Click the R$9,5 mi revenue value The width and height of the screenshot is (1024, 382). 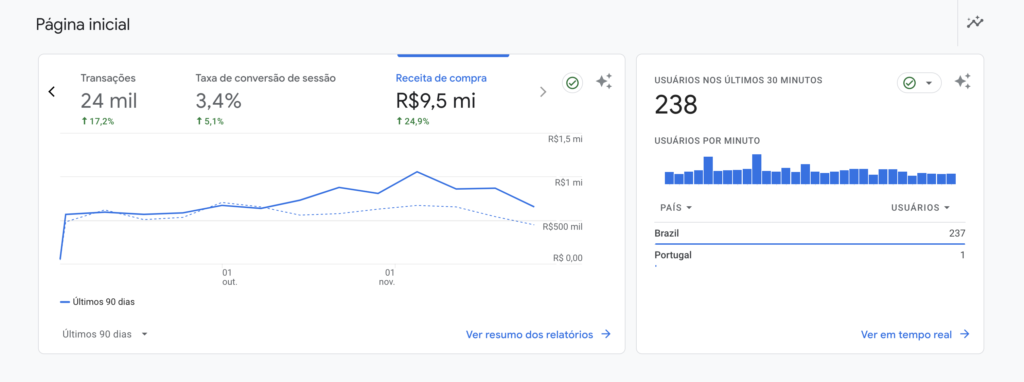click(436, 101)
